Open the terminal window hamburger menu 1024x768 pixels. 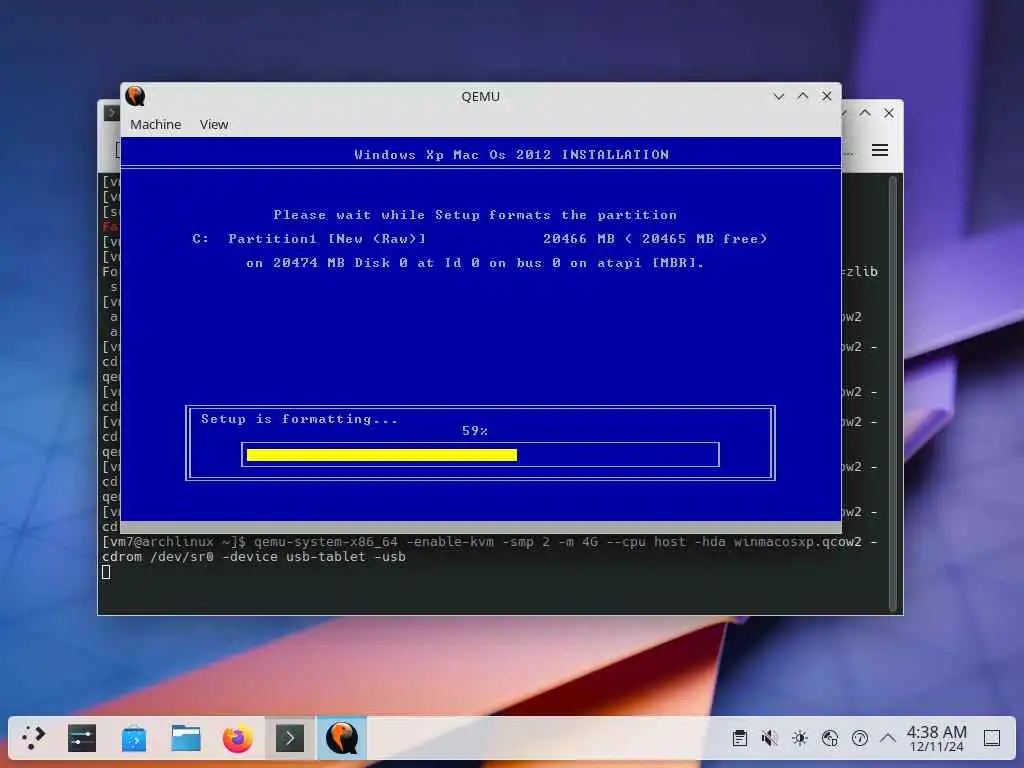tap(880, 150)
